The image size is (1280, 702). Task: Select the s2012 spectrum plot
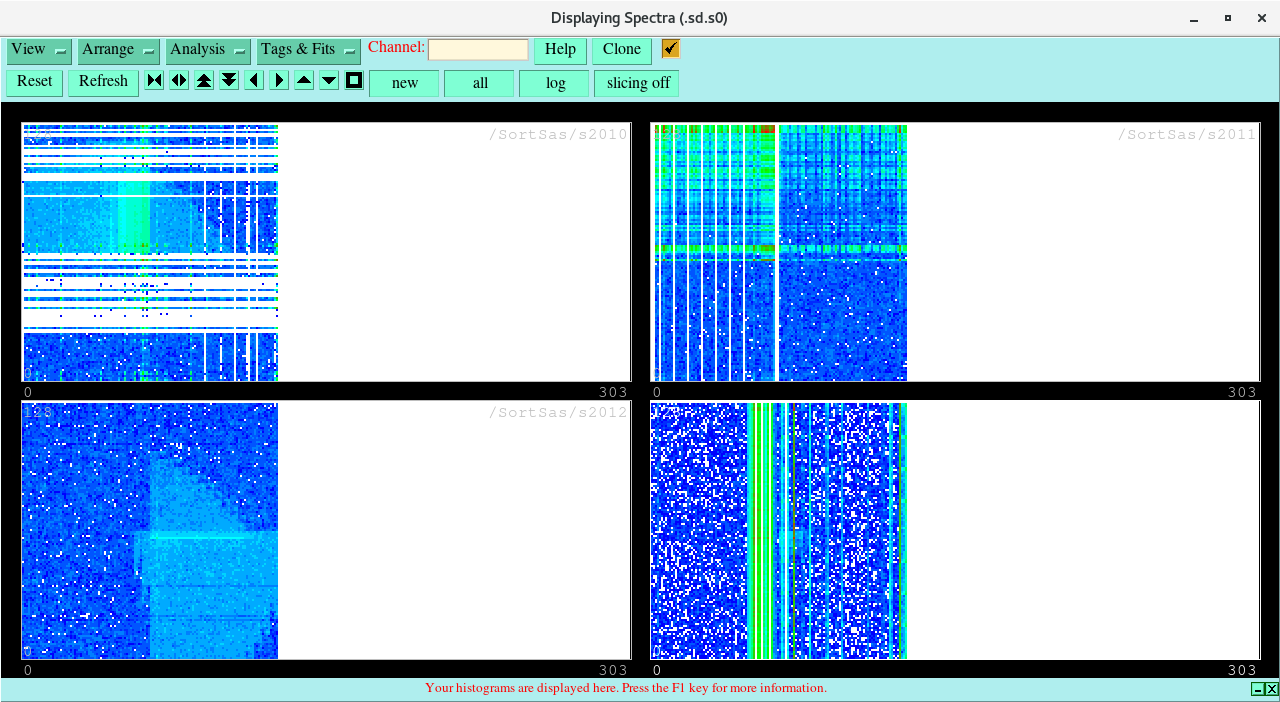pyautogui.click(x=326, y=530)
